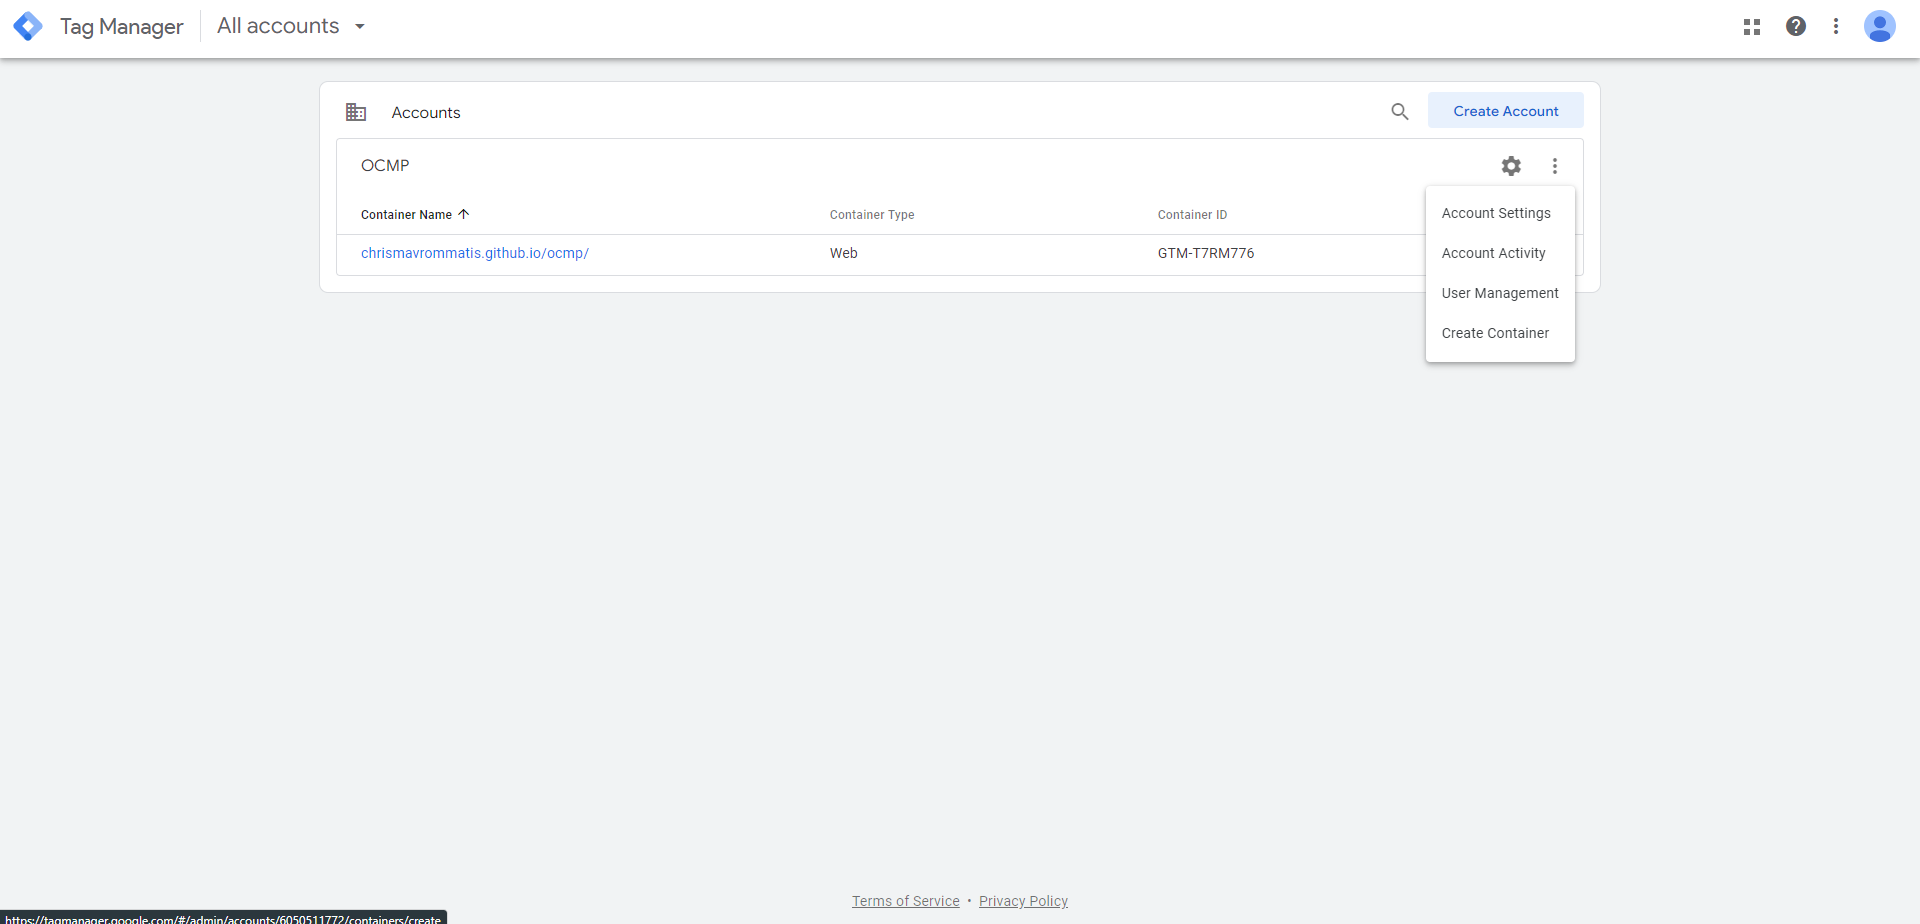
Task: Click the Container ID column header
Action: [1192, 215]
